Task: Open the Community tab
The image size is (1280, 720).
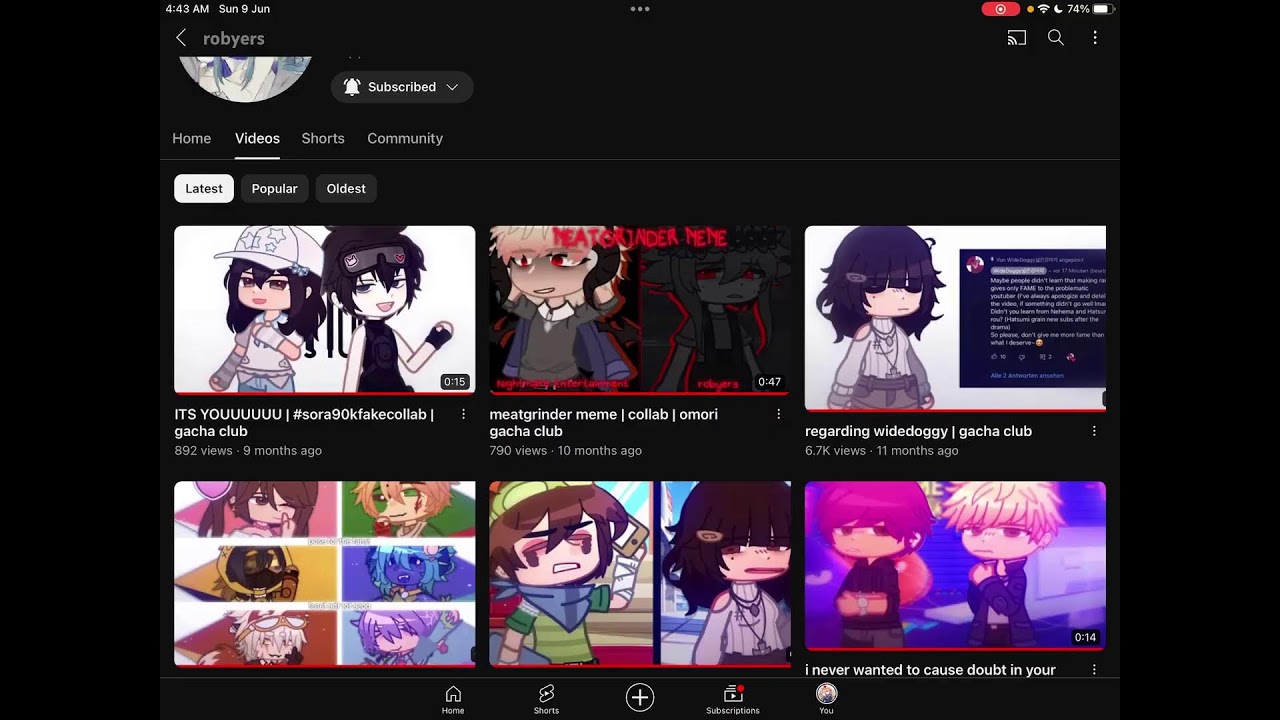Action: 405,139
